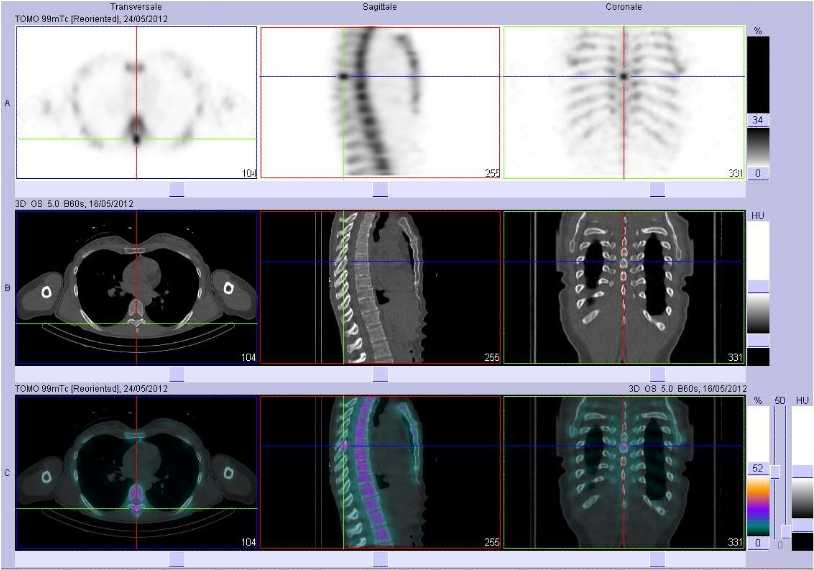Click slice slider thumb under fused transverse view
This screenshot has height=570, width=814.
[177, 559]
